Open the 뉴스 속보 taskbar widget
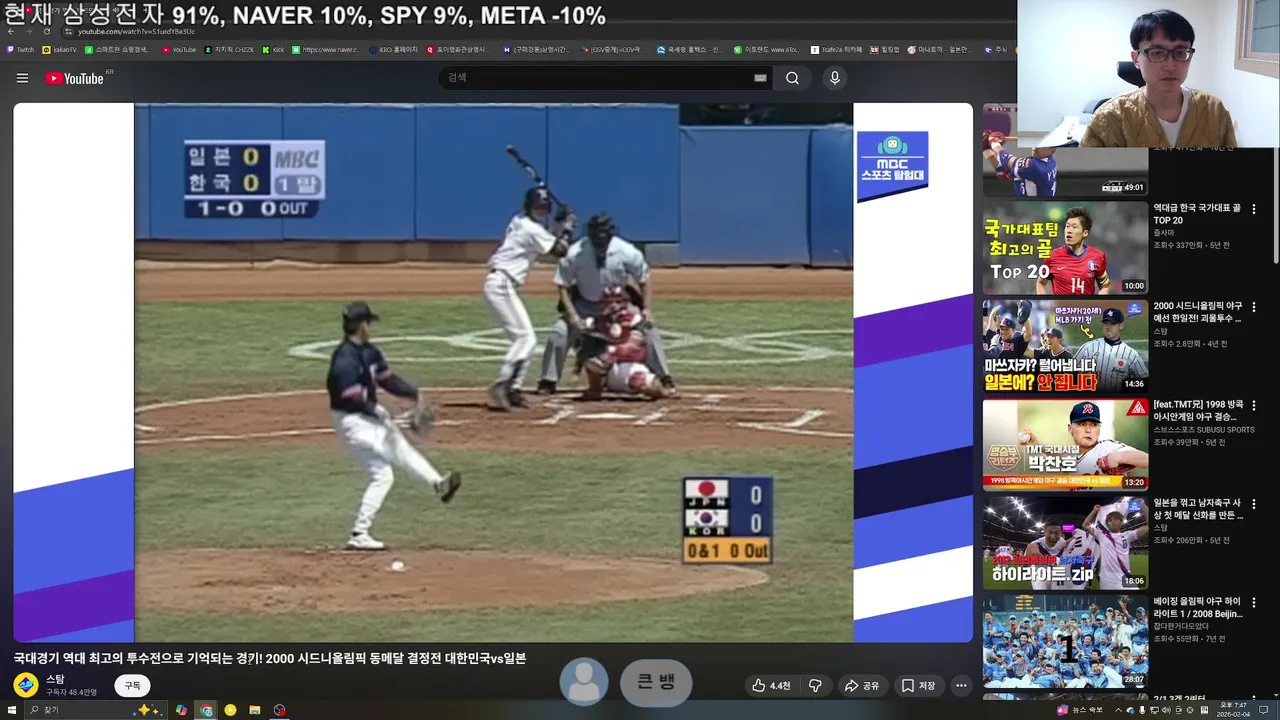This screenshot has height=720, width=1280. point(1080,710)
